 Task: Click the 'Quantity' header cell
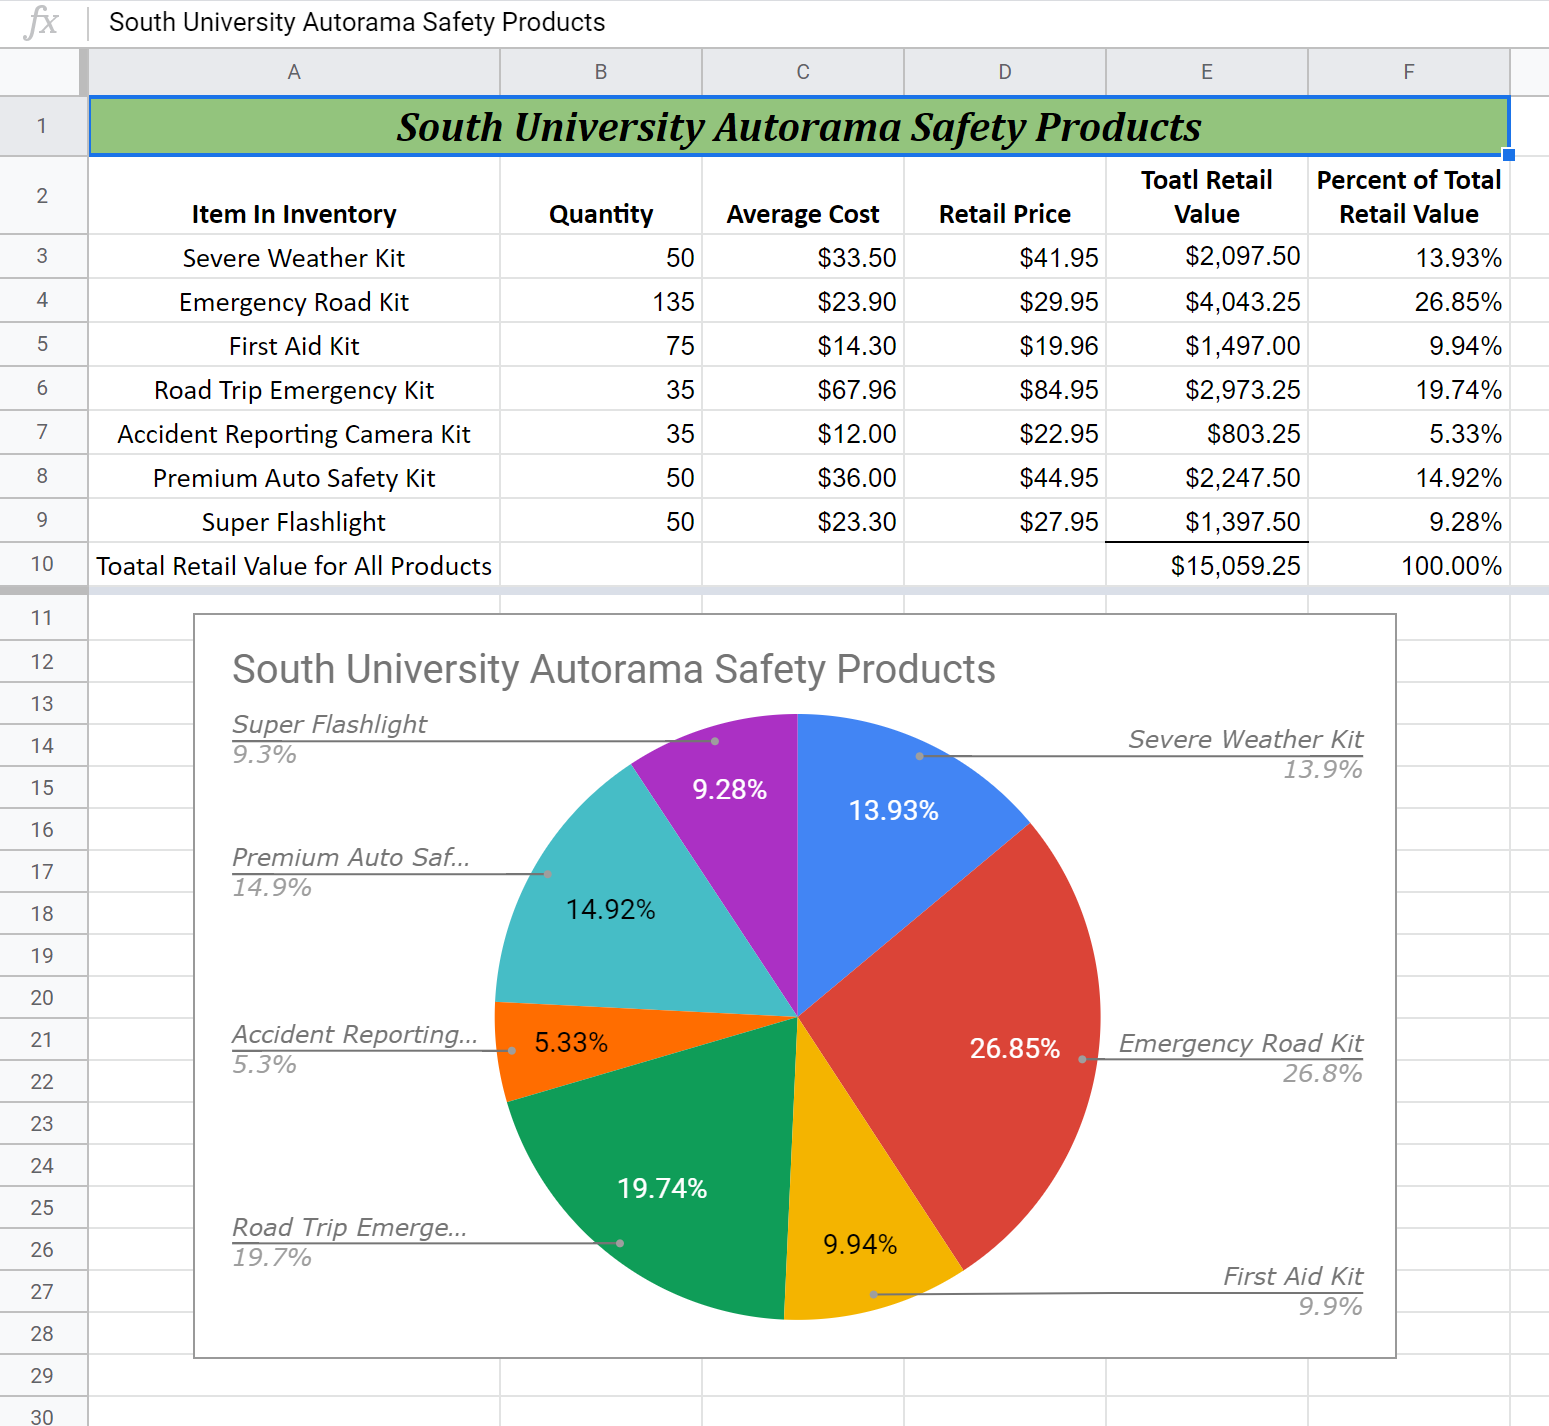point(601,196)
